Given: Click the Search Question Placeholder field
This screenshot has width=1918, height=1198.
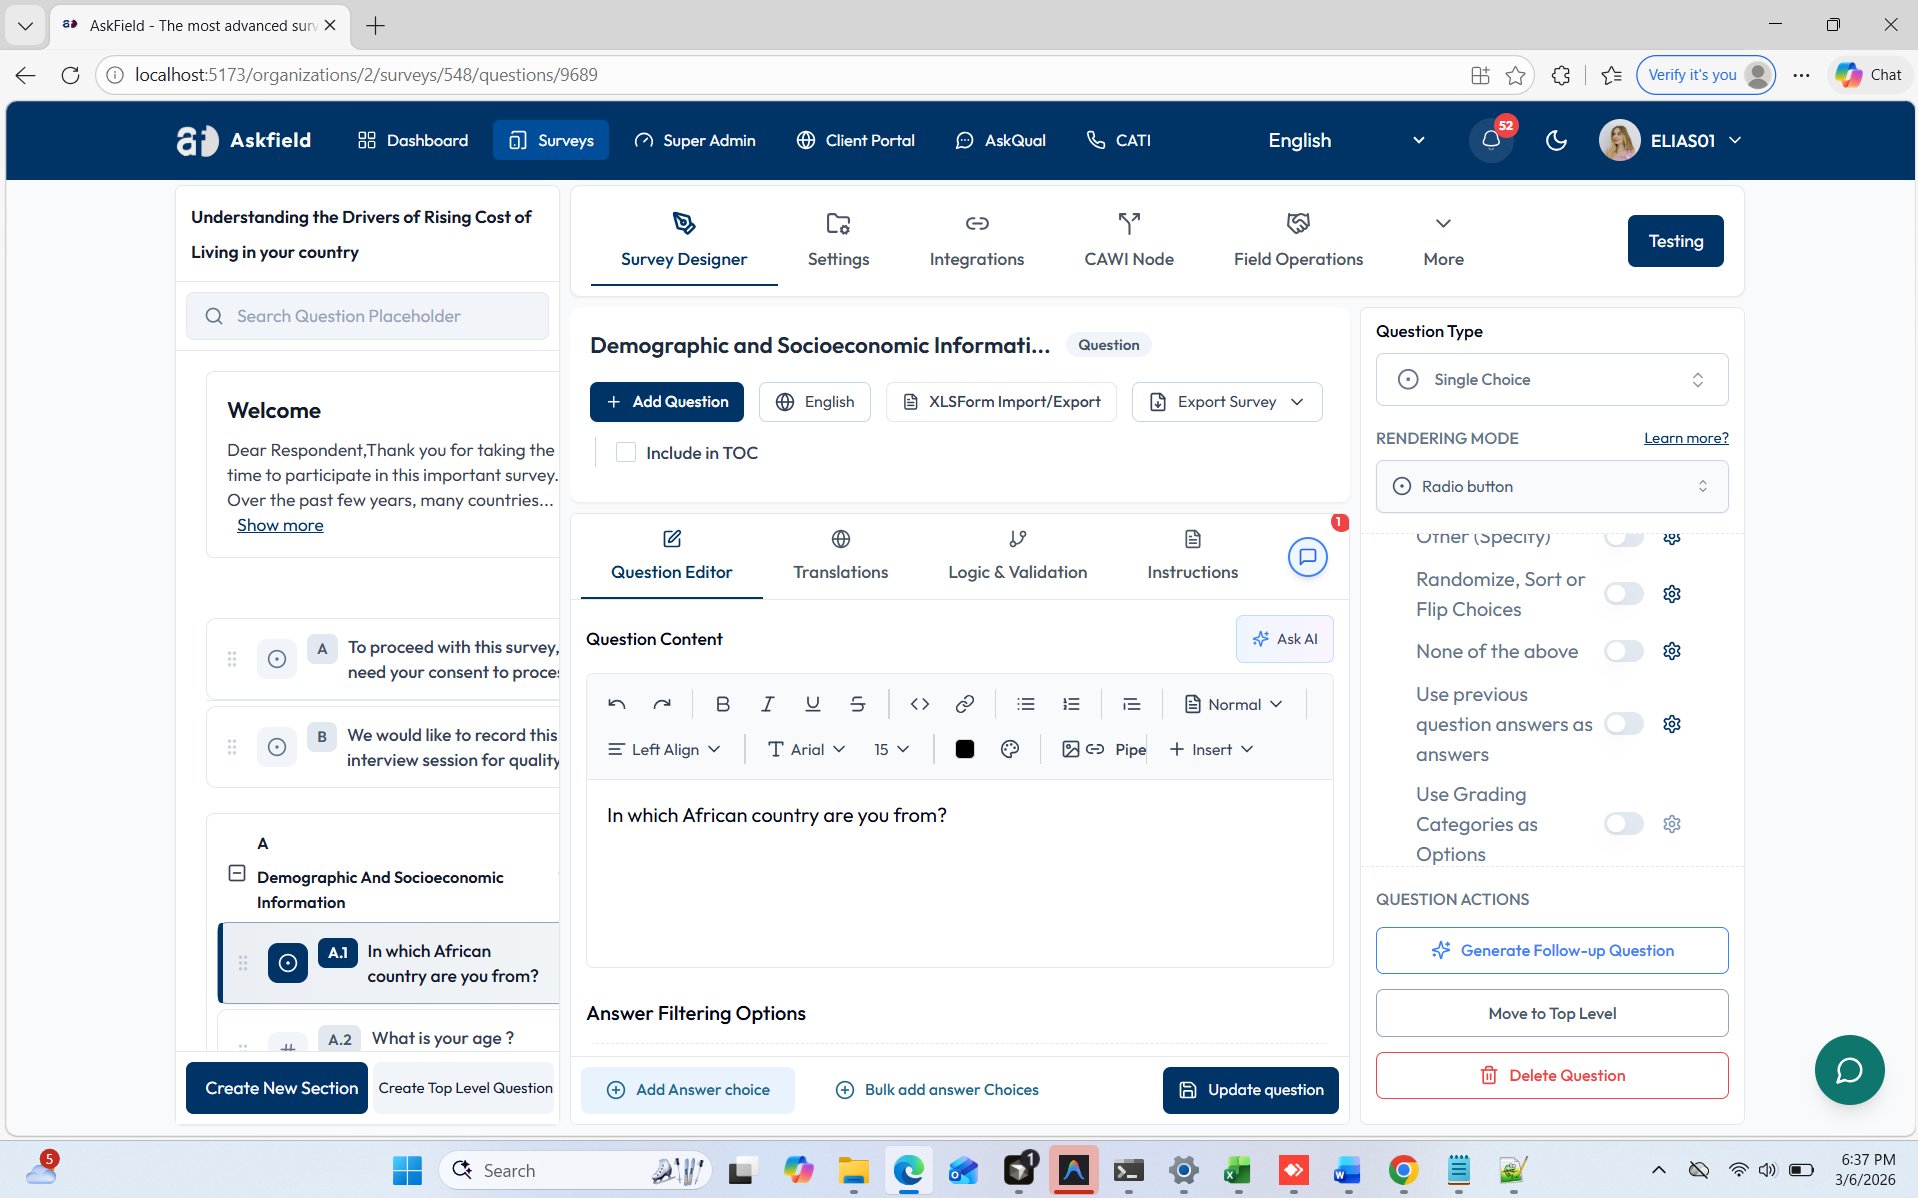Looking at the screenshot, I should click(x=367, y=316).
